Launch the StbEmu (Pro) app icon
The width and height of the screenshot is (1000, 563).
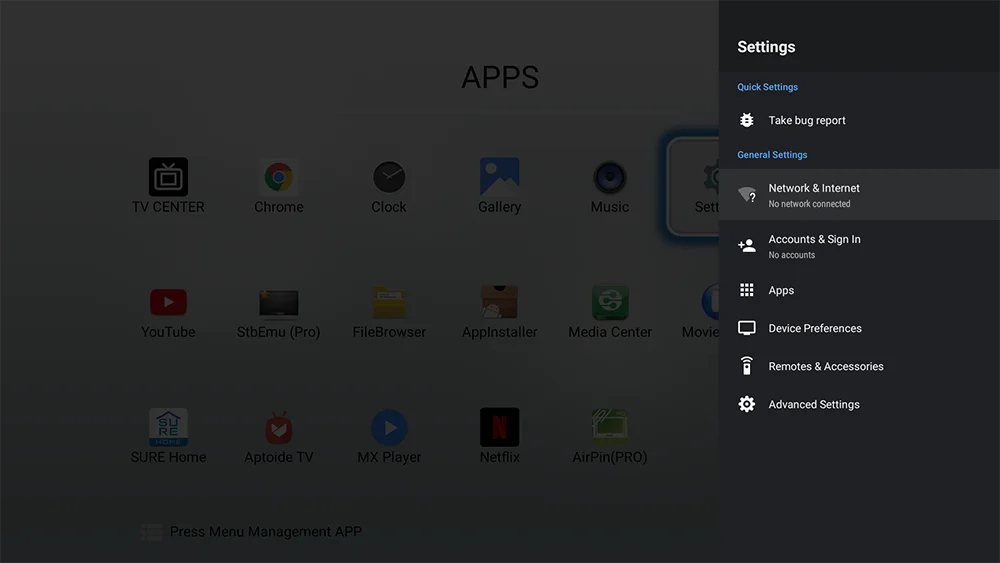pyautogui.click(x=279, y=303)
